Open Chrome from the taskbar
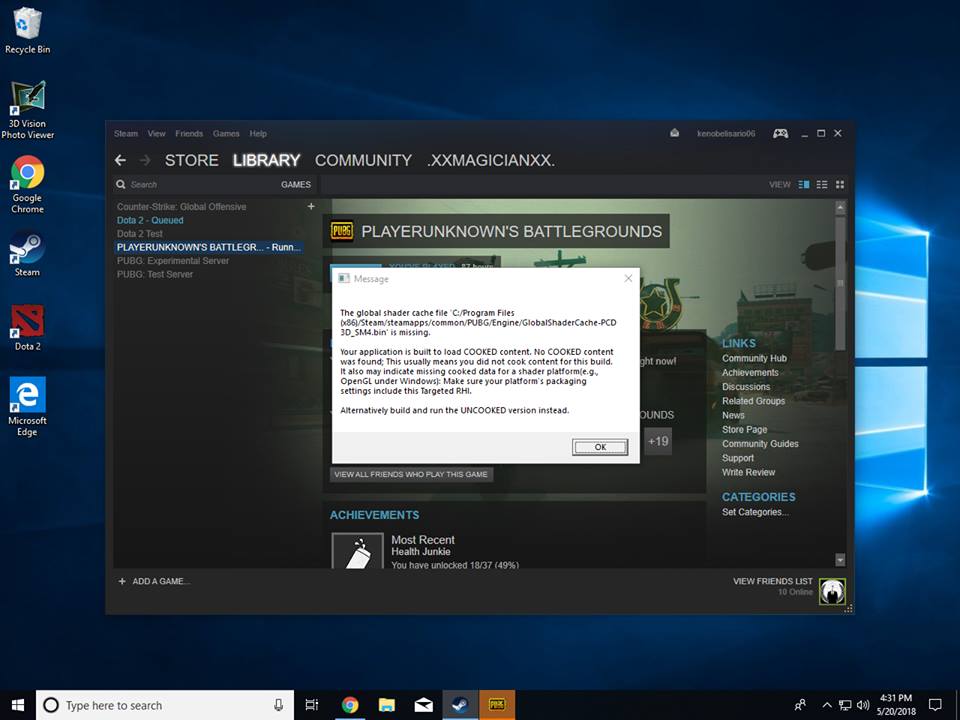The width and height of the screenshot is (960, 720). pyautogui.click(x=350, y=705)
